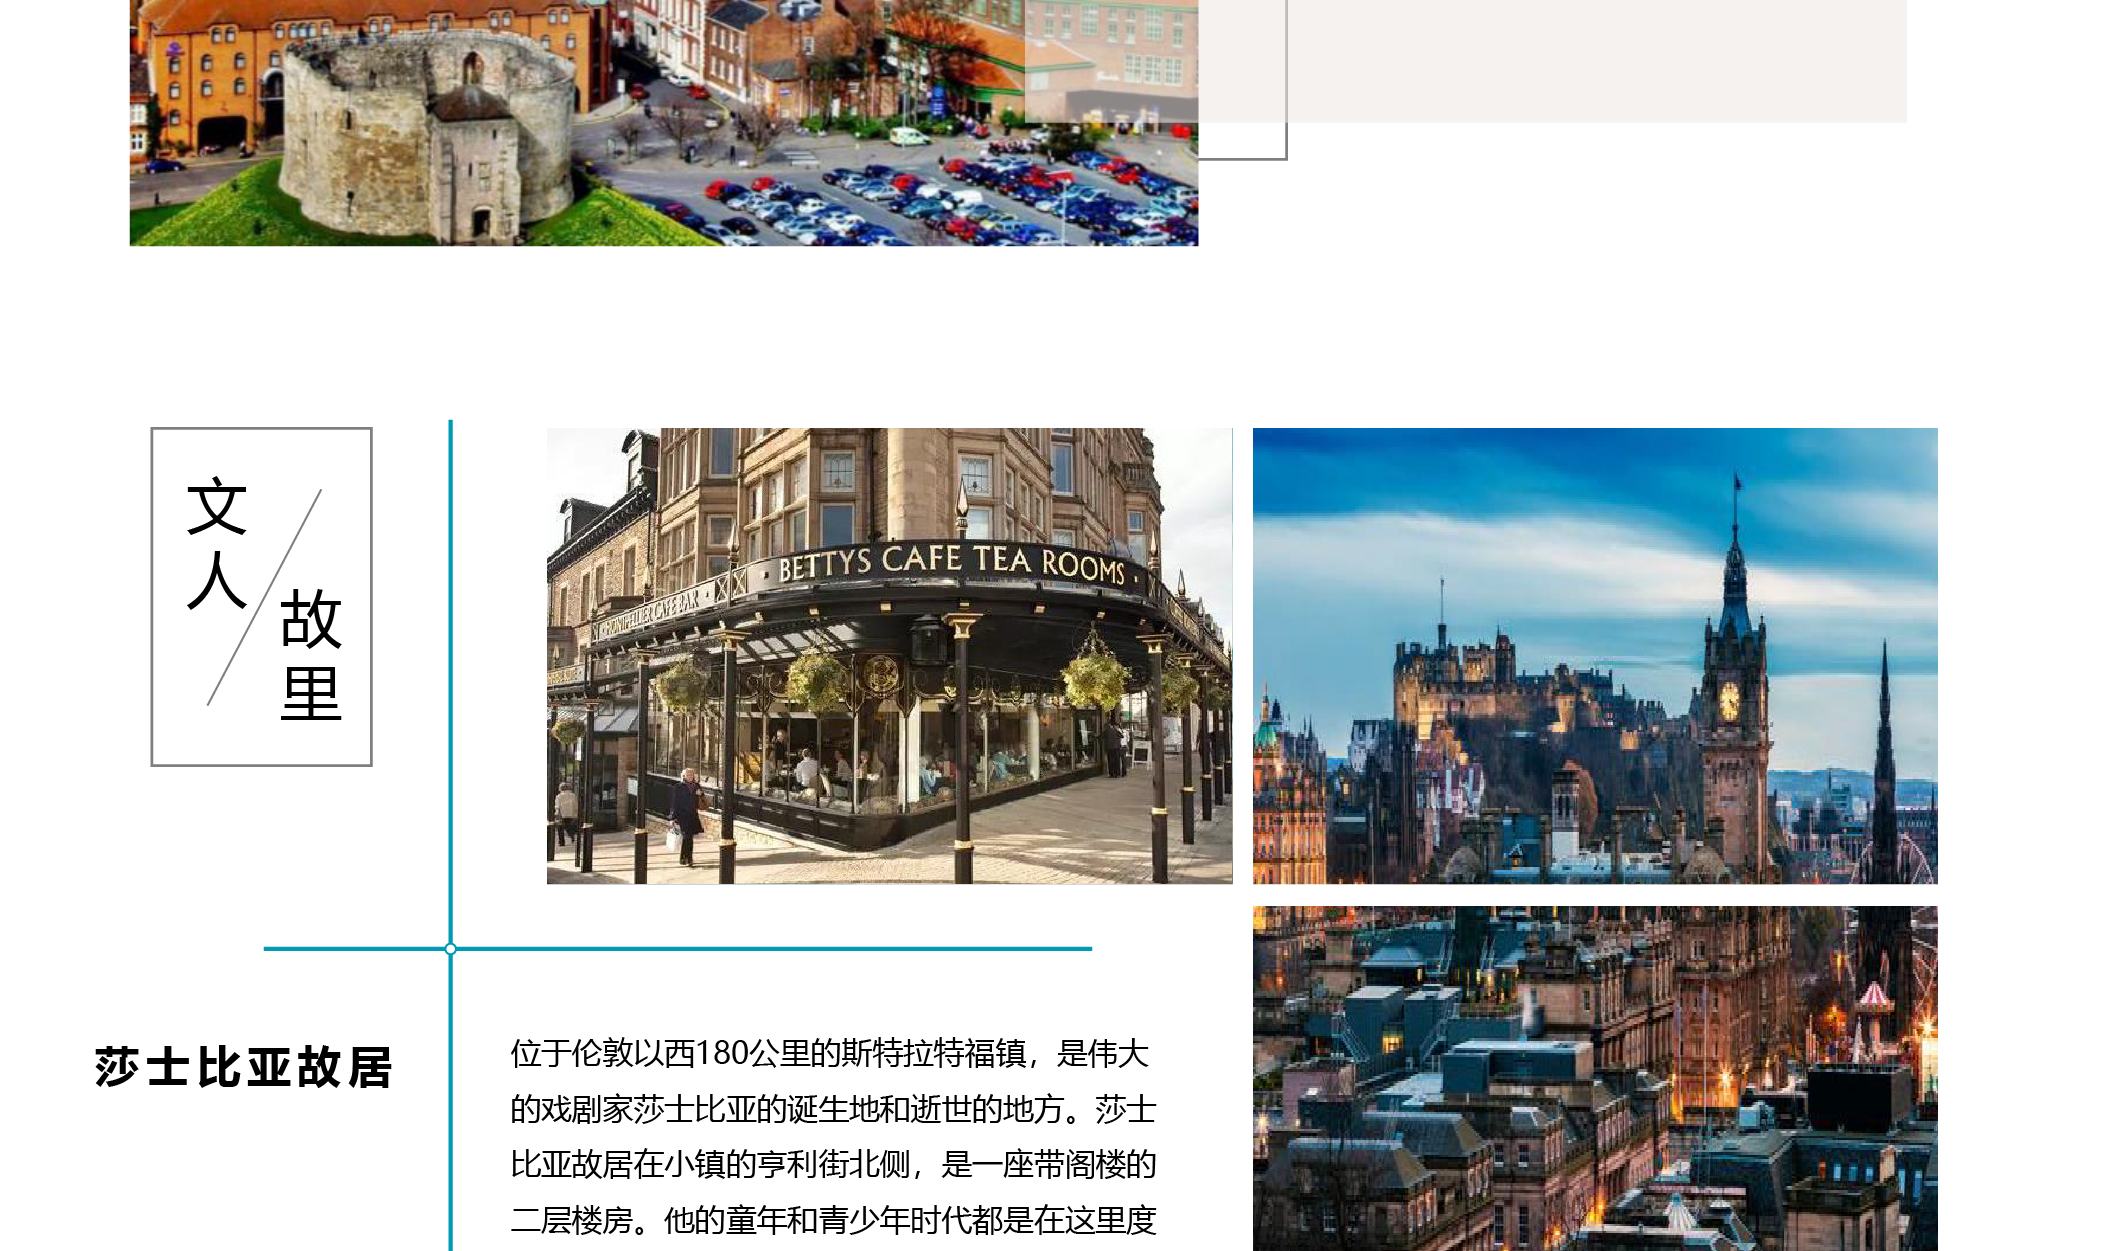Click the beige panel at top right

pos(1600,60)
